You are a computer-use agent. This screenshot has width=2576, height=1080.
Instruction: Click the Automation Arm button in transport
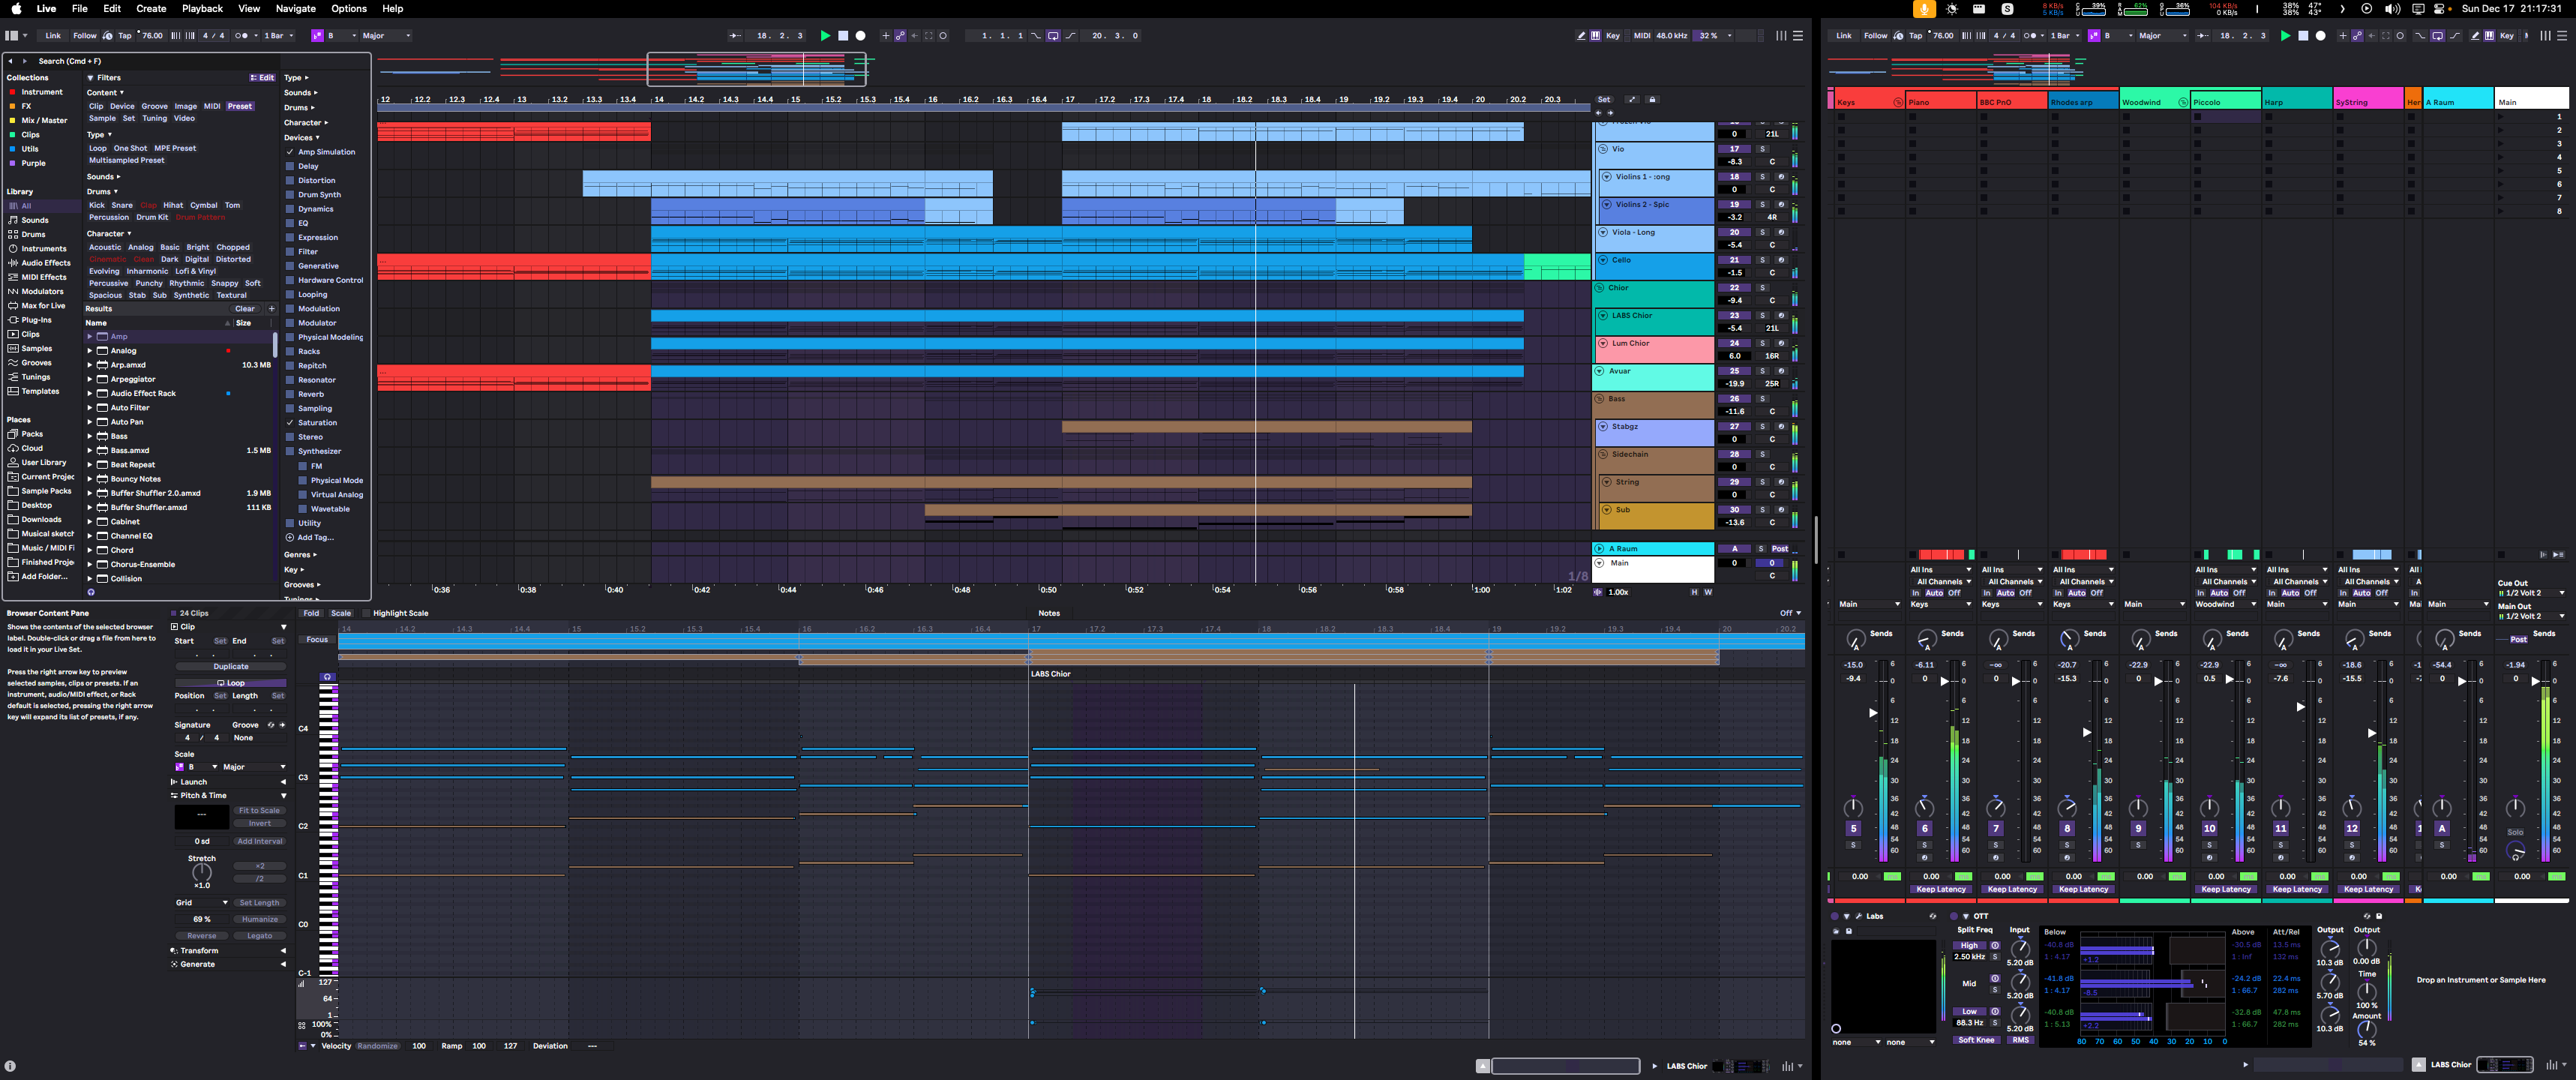(x=900, y=36)
